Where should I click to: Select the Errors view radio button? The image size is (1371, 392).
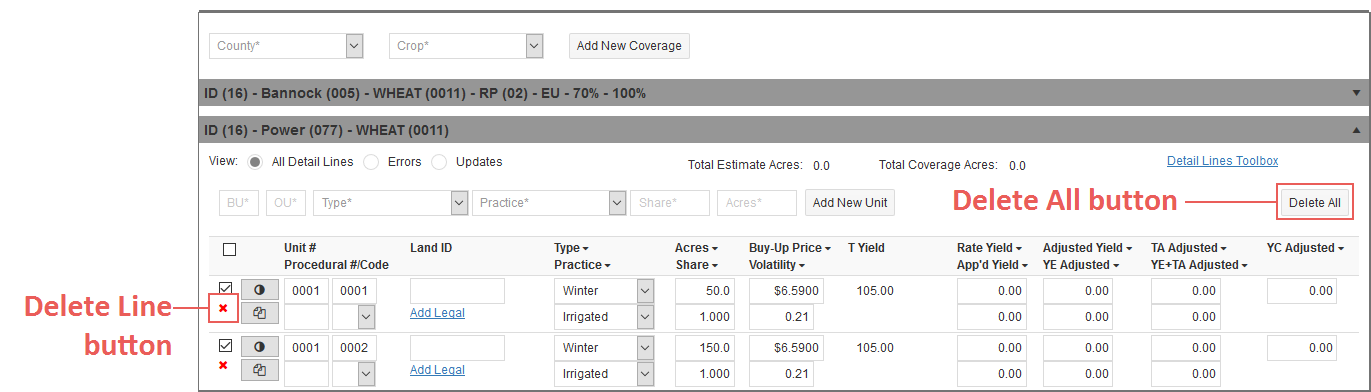click(x=371, y=162)
